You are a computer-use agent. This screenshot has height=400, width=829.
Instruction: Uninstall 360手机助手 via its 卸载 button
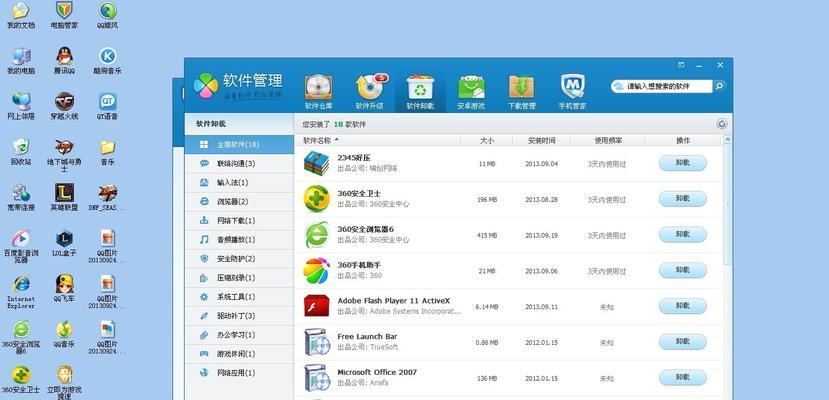point(683,271)
